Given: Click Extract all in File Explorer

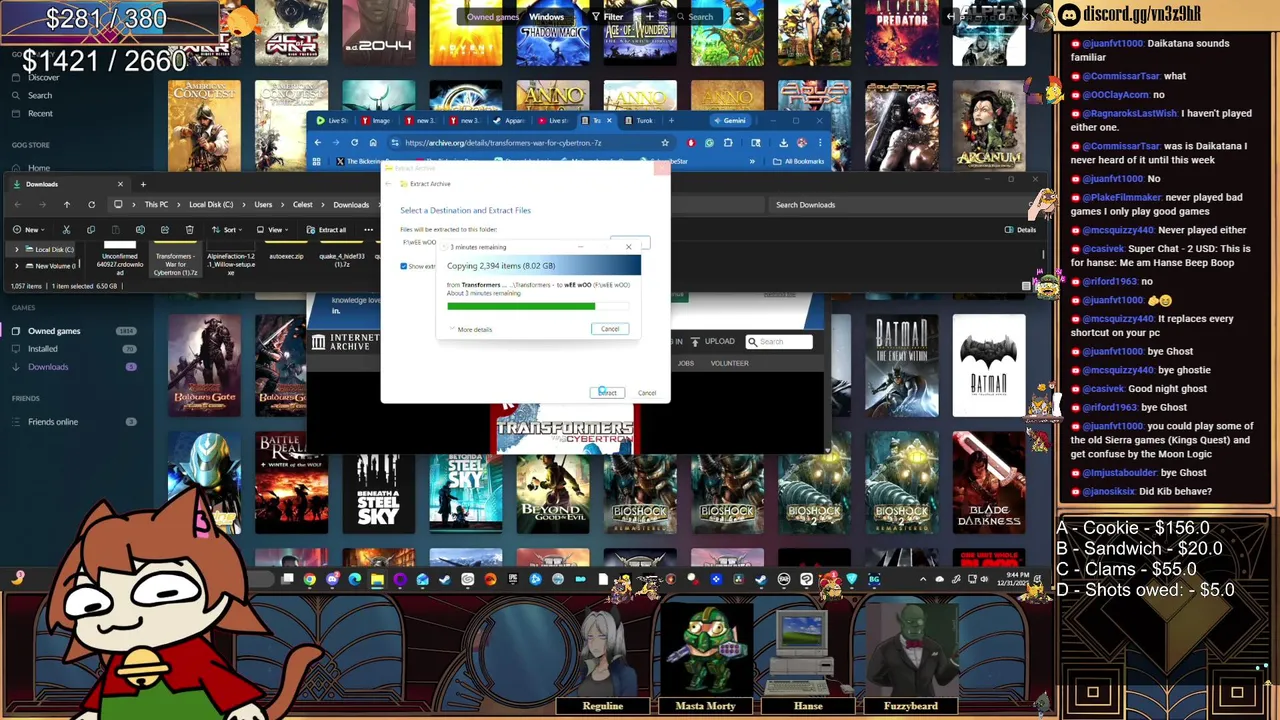Looking at the screenshot, I should [327, 230].
